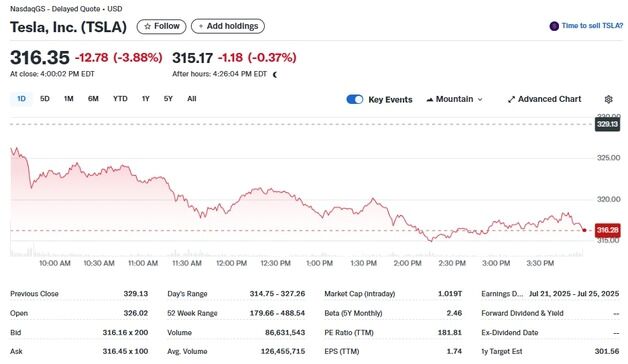
Task: Click the Avg. Volume value 126,455,715
Action: point(283,352)
